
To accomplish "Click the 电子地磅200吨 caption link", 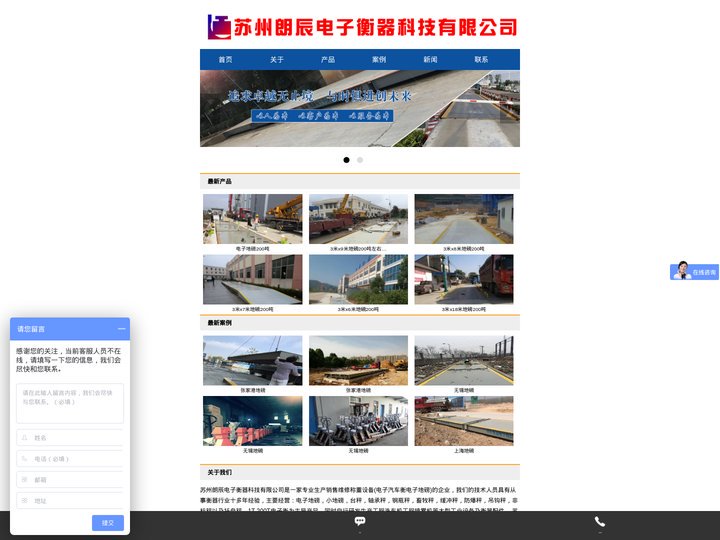I will click(253, 249).
